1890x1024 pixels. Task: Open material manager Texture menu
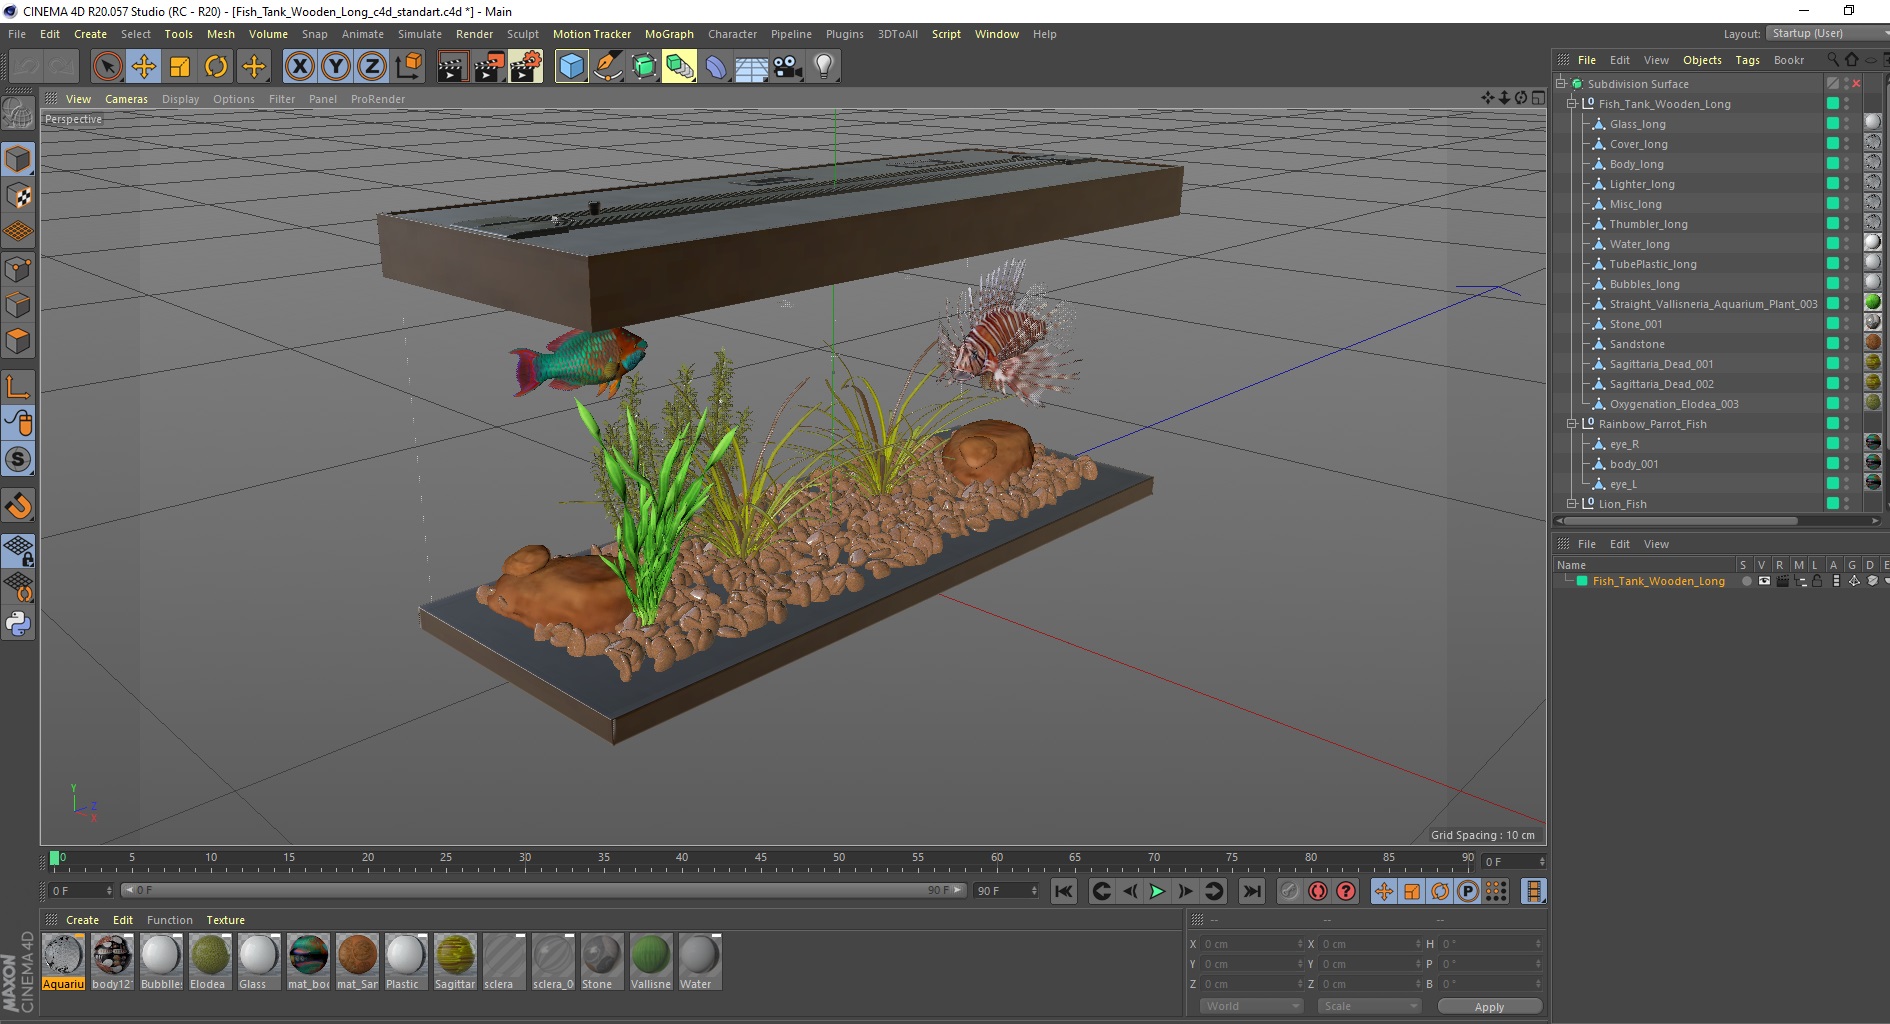pos(225,920)
